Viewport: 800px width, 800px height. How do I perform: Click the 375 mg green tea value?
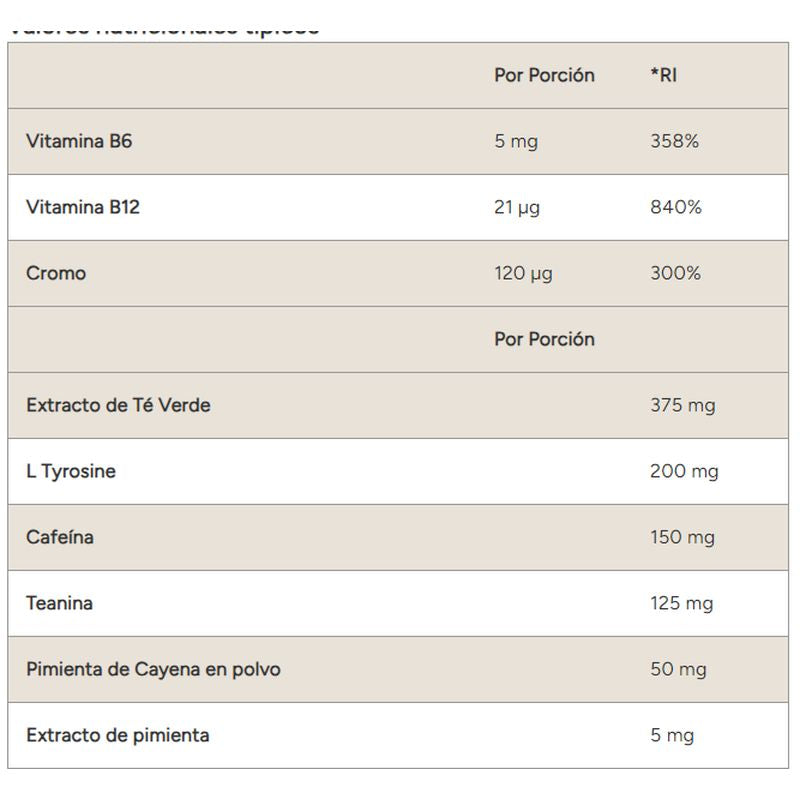coord(682,405)
